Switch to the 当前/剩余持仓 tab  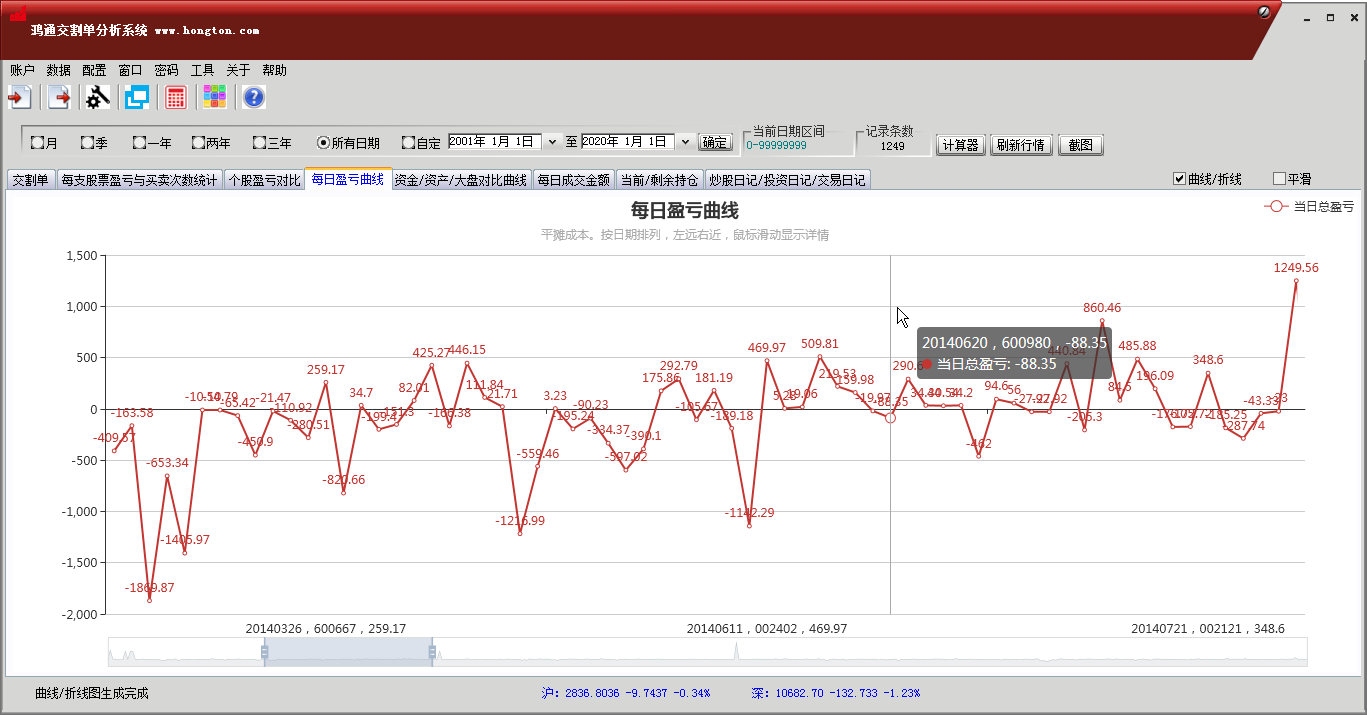(x=659, y=180)
